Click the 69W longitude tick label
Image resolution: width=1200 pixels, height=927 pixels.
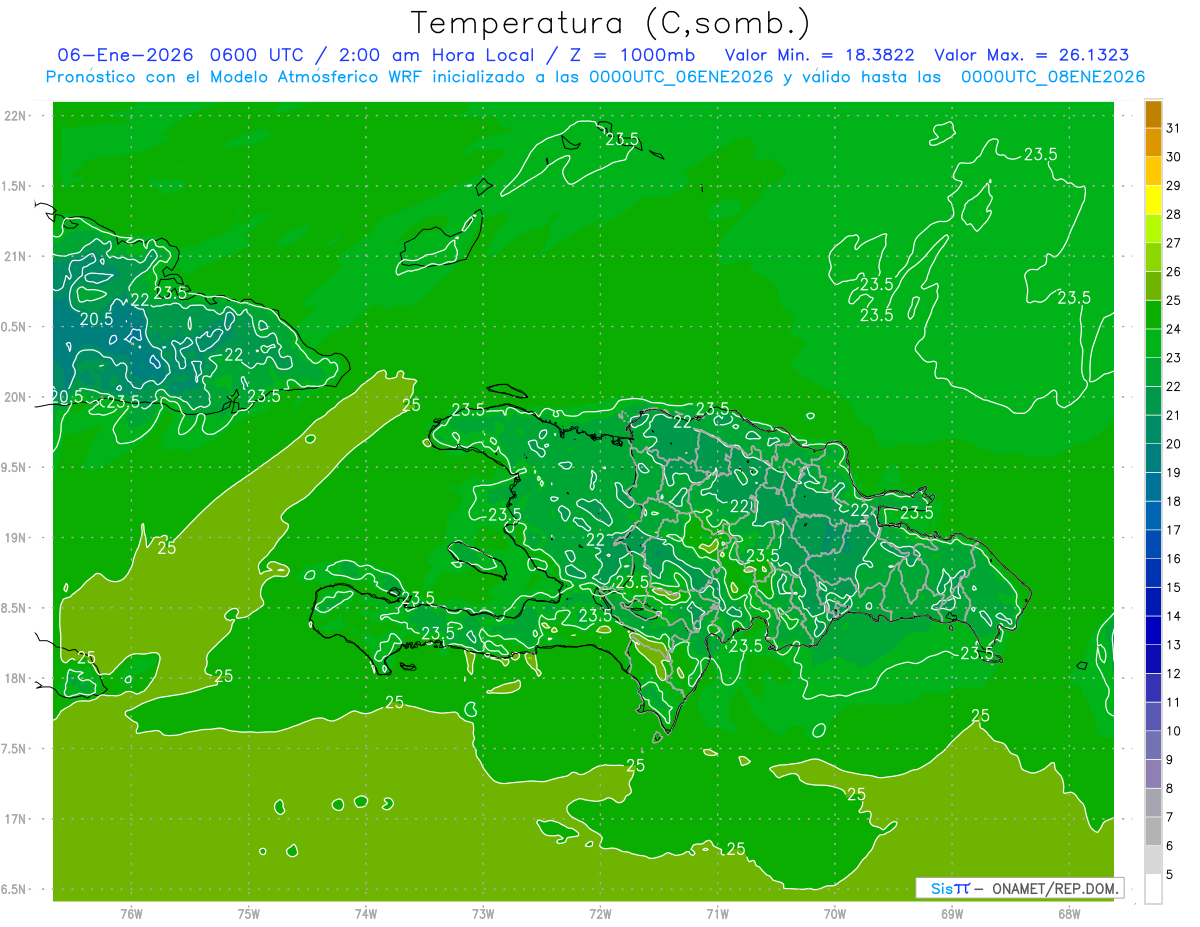pyautogui.click(x=952, y=914)
